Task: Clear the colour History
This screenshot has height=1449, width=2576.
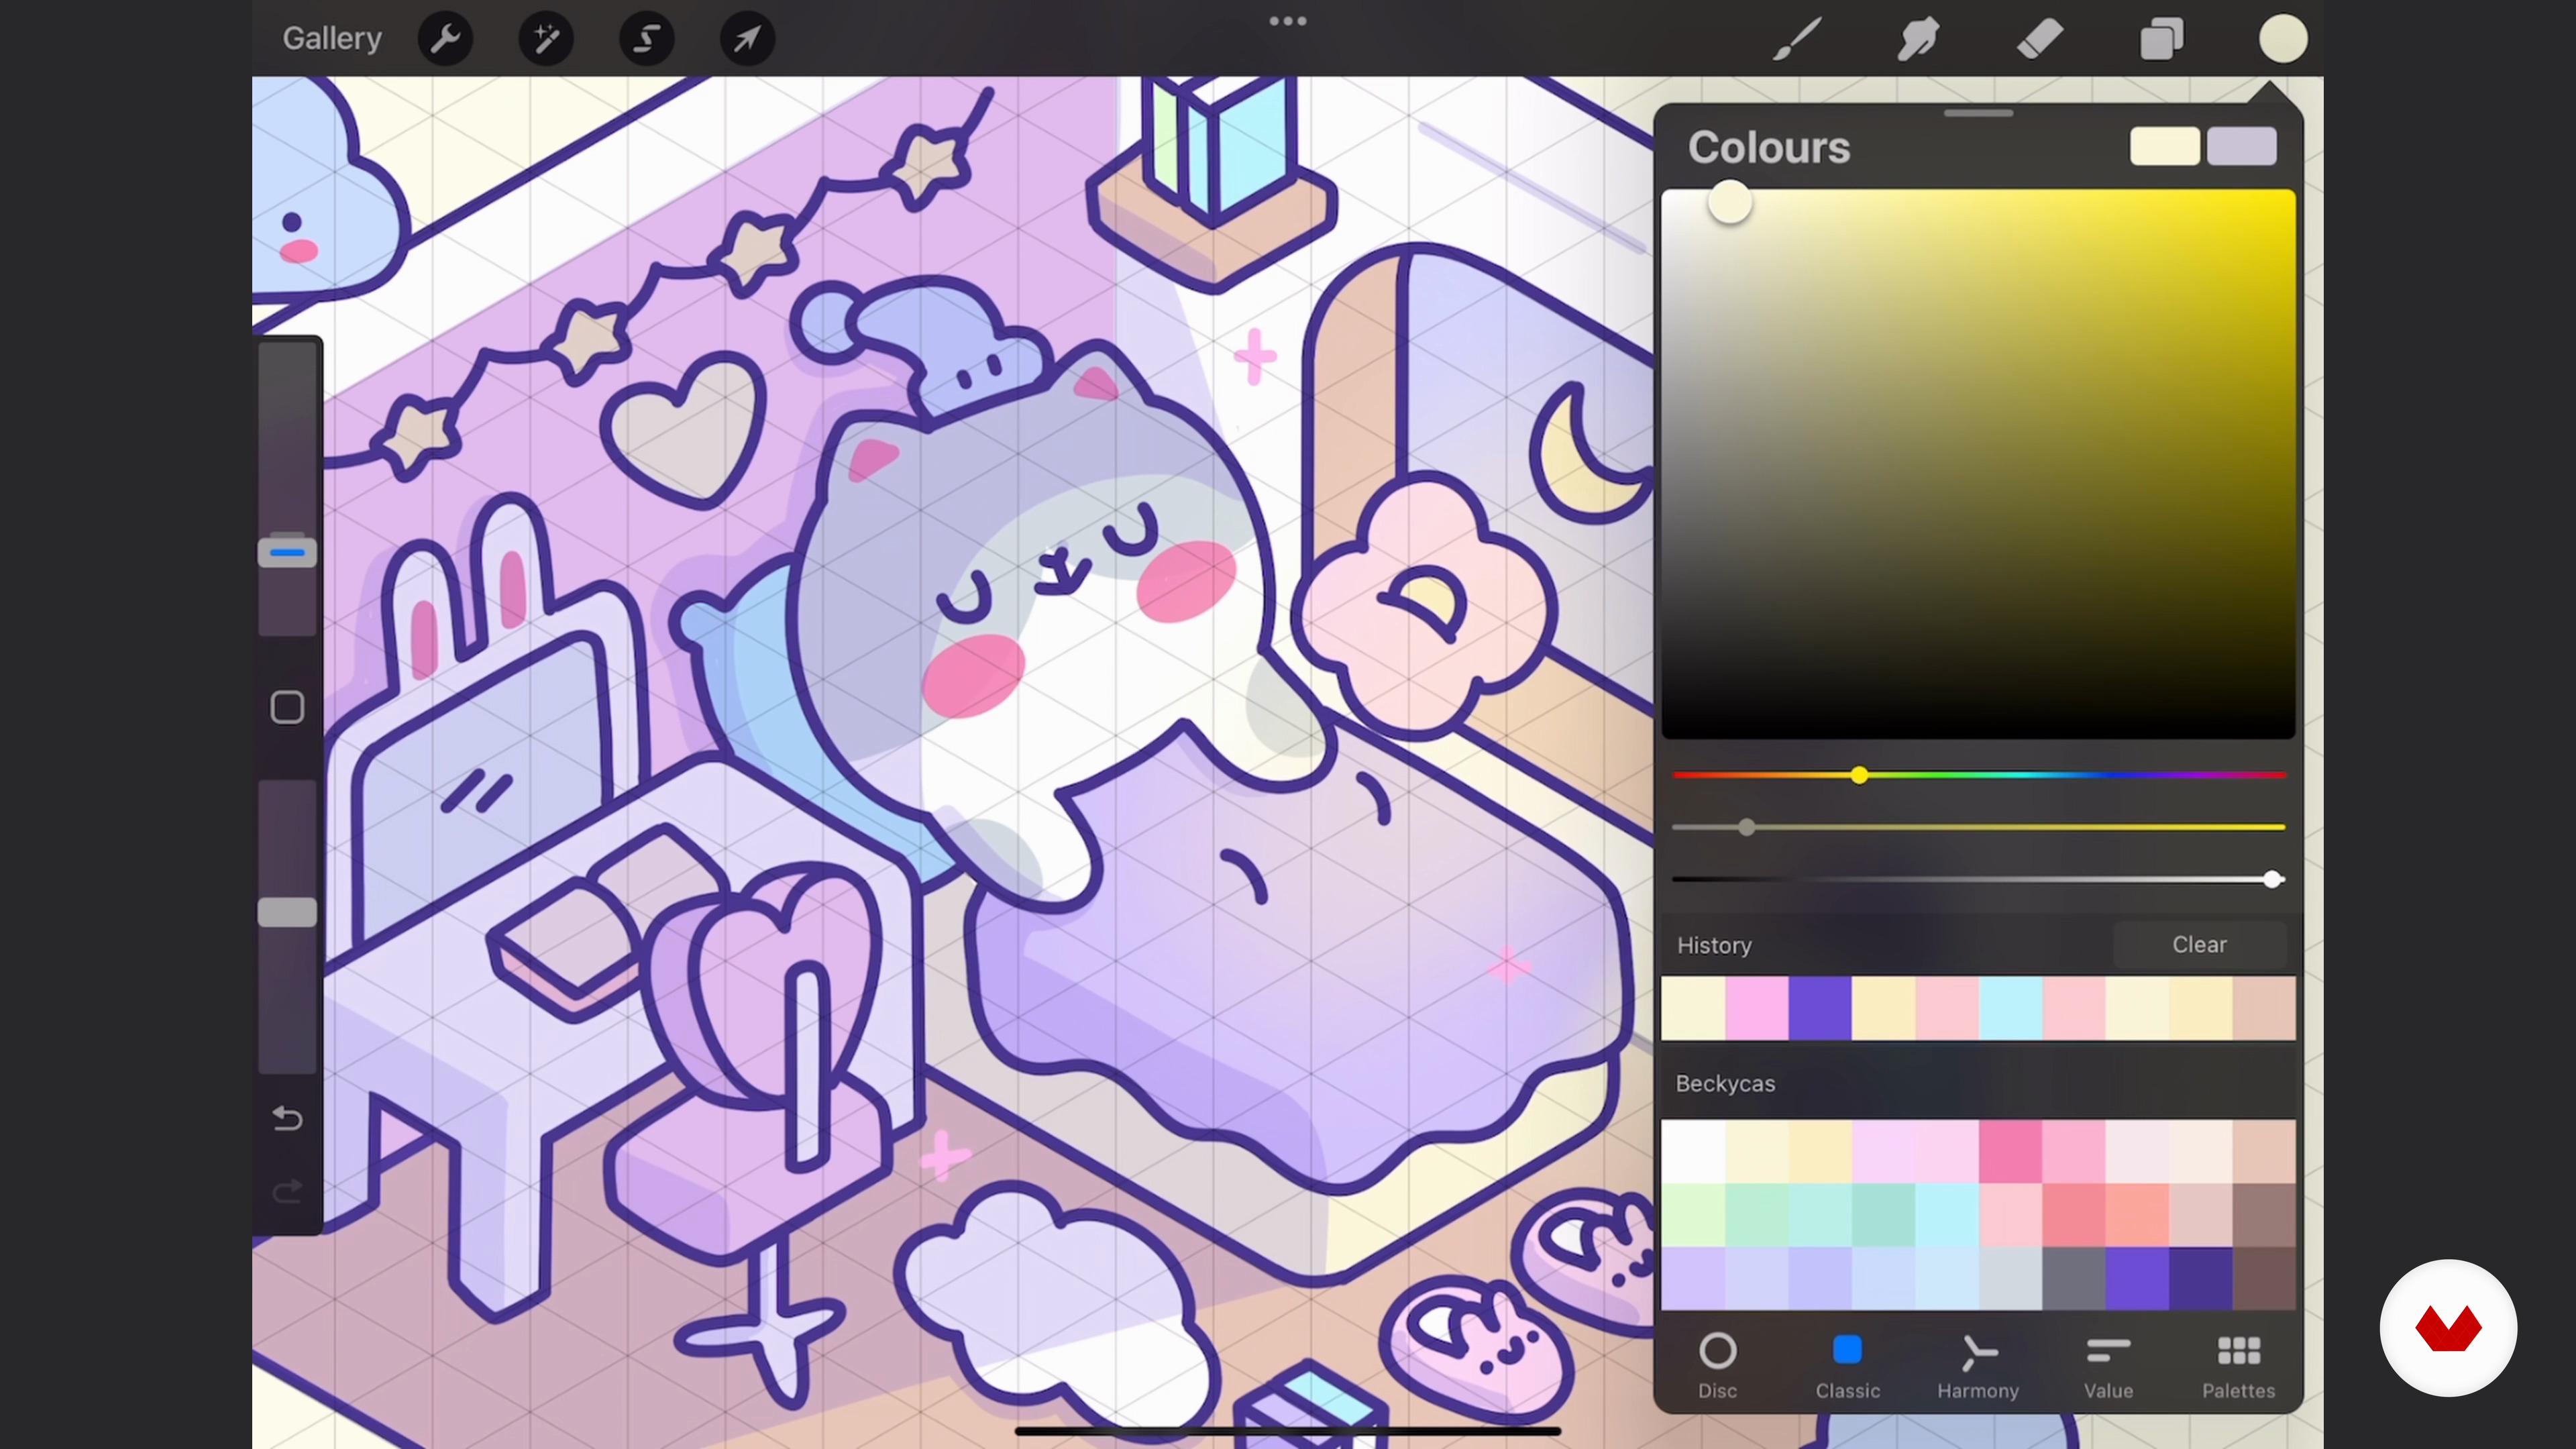Action: [x=2199, y=944]
